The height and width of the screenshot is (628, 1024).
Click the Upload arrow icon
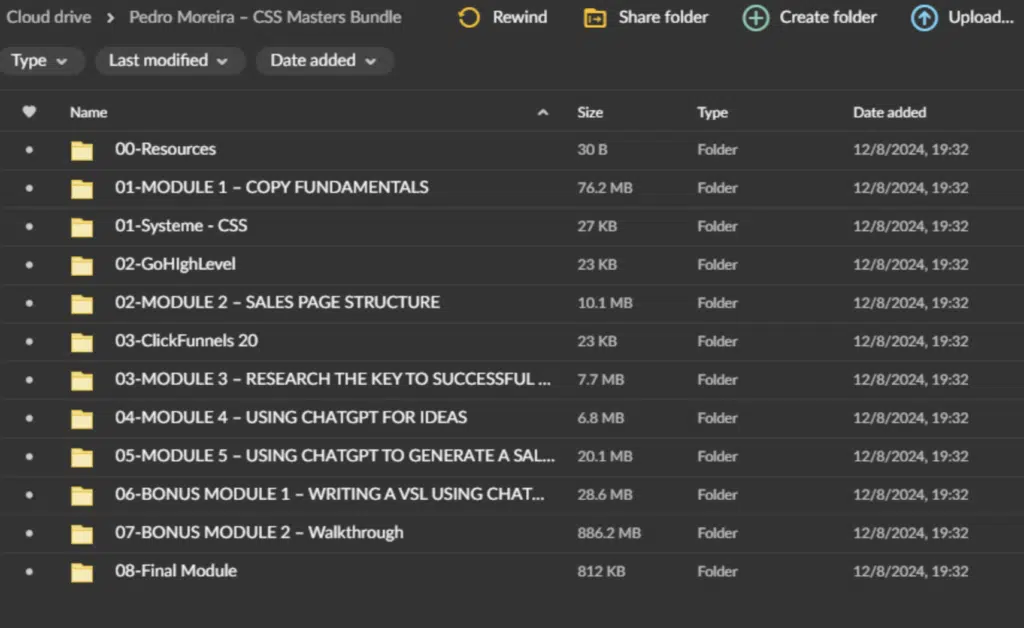924,18
